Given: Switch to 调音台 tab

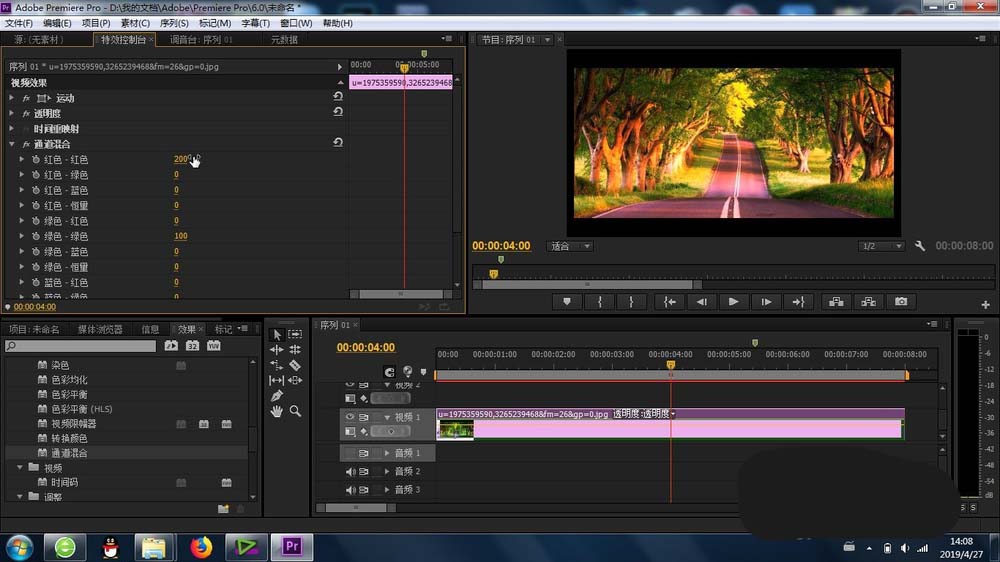Looking at the screenshot, I should tap(201, 40).
